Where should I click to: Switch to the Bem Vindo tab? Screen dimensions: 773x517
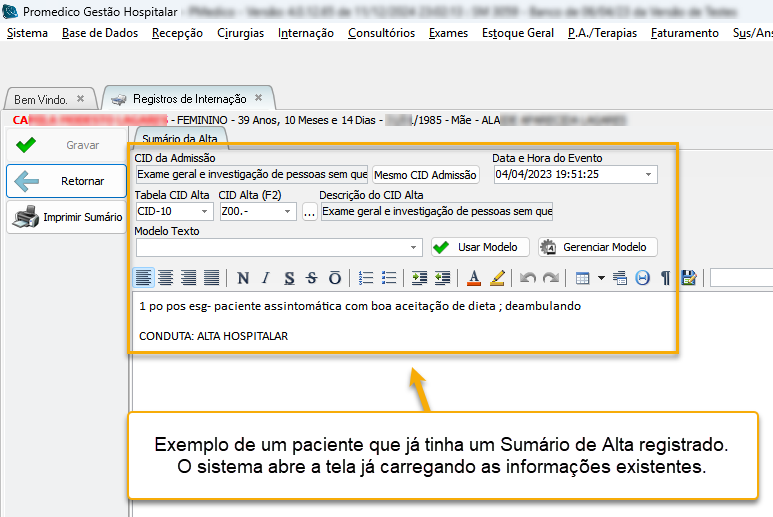[41, 99]
